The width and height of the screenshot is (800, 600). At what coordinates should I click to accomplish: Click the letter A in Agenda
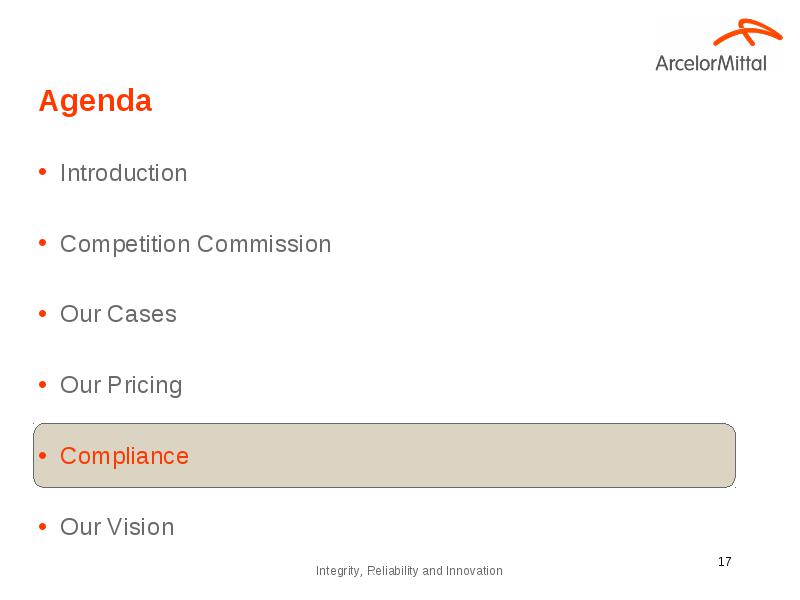[x=48, y=100]
